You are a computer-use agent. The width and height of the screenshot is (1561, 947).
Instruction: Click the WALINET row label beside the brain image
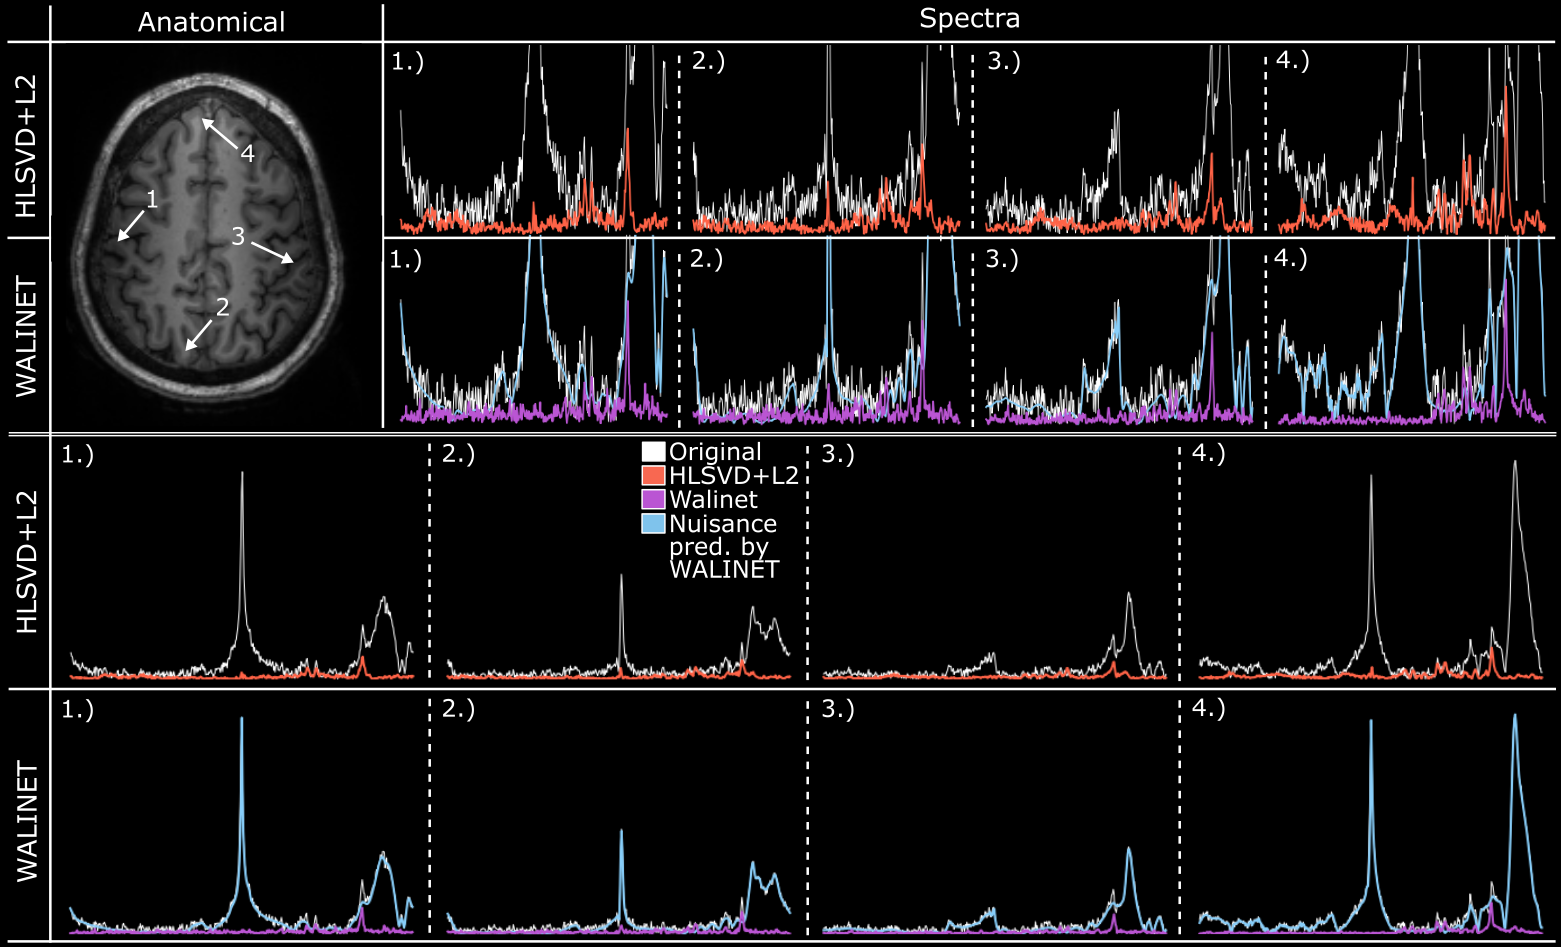26,337
